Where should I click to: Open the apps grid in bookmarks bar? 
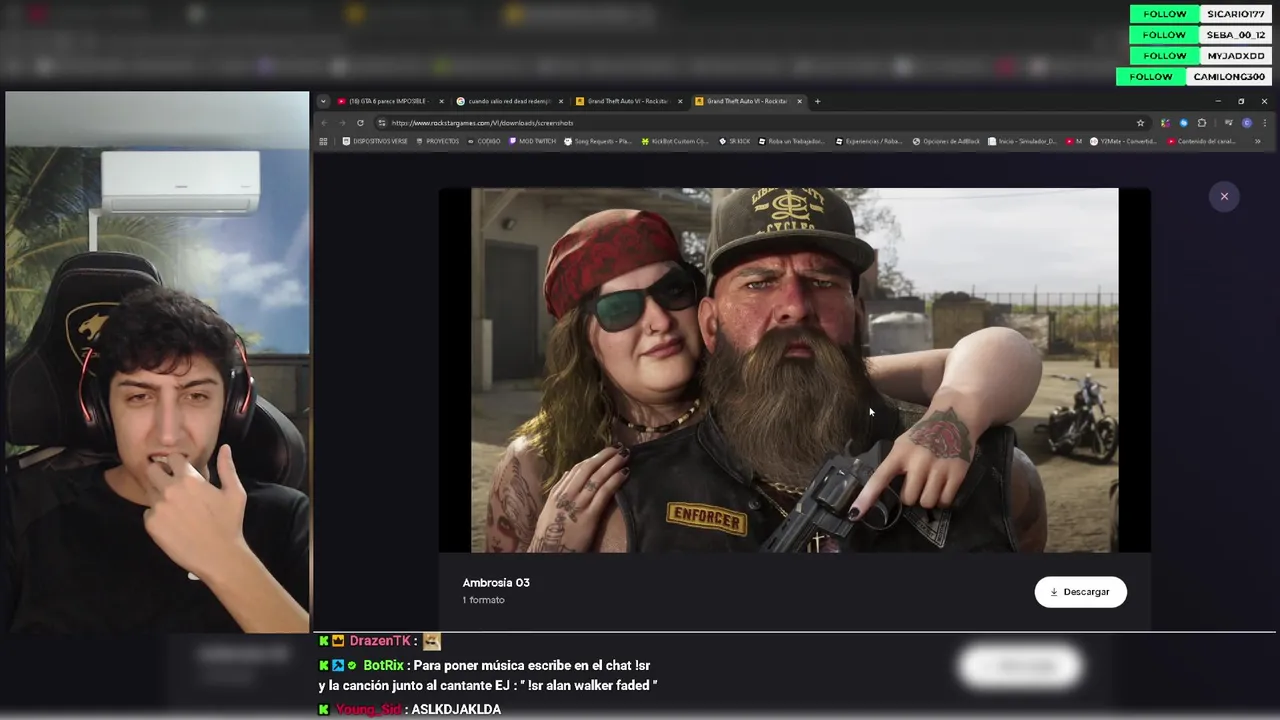pos(323,141)
